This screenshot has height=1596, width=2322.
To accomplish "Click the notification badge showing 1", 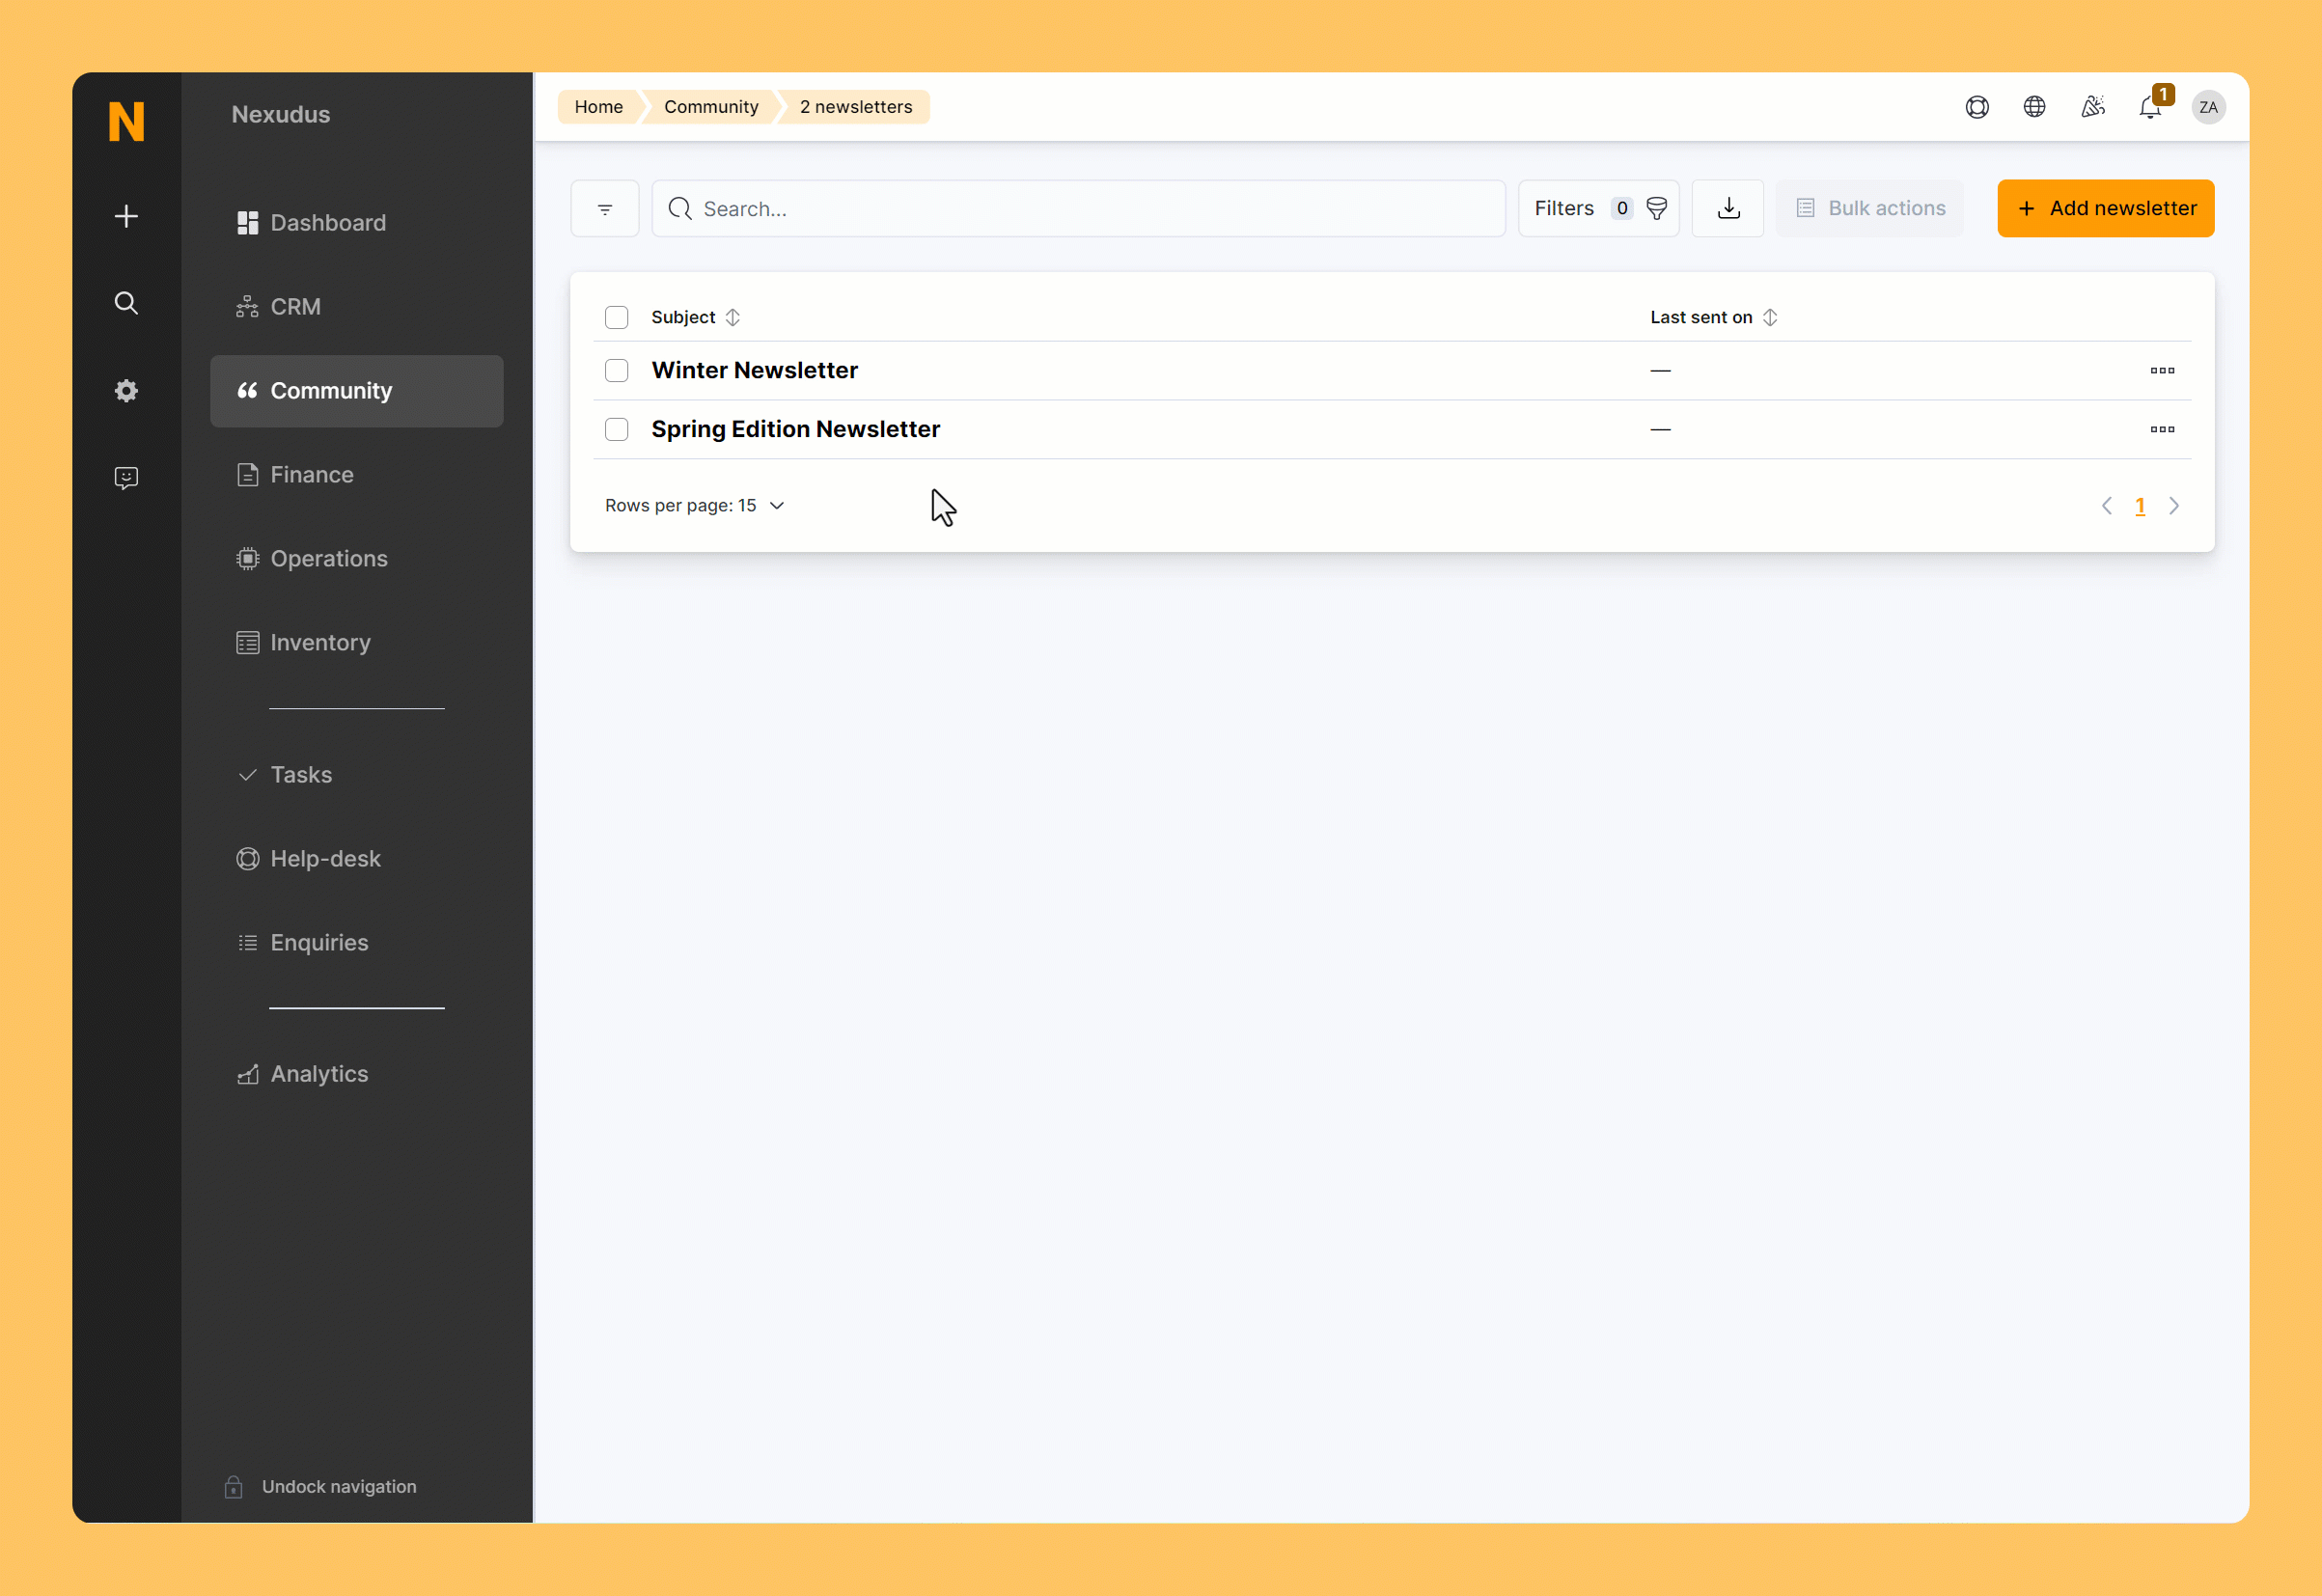I will pos(2163,94).
